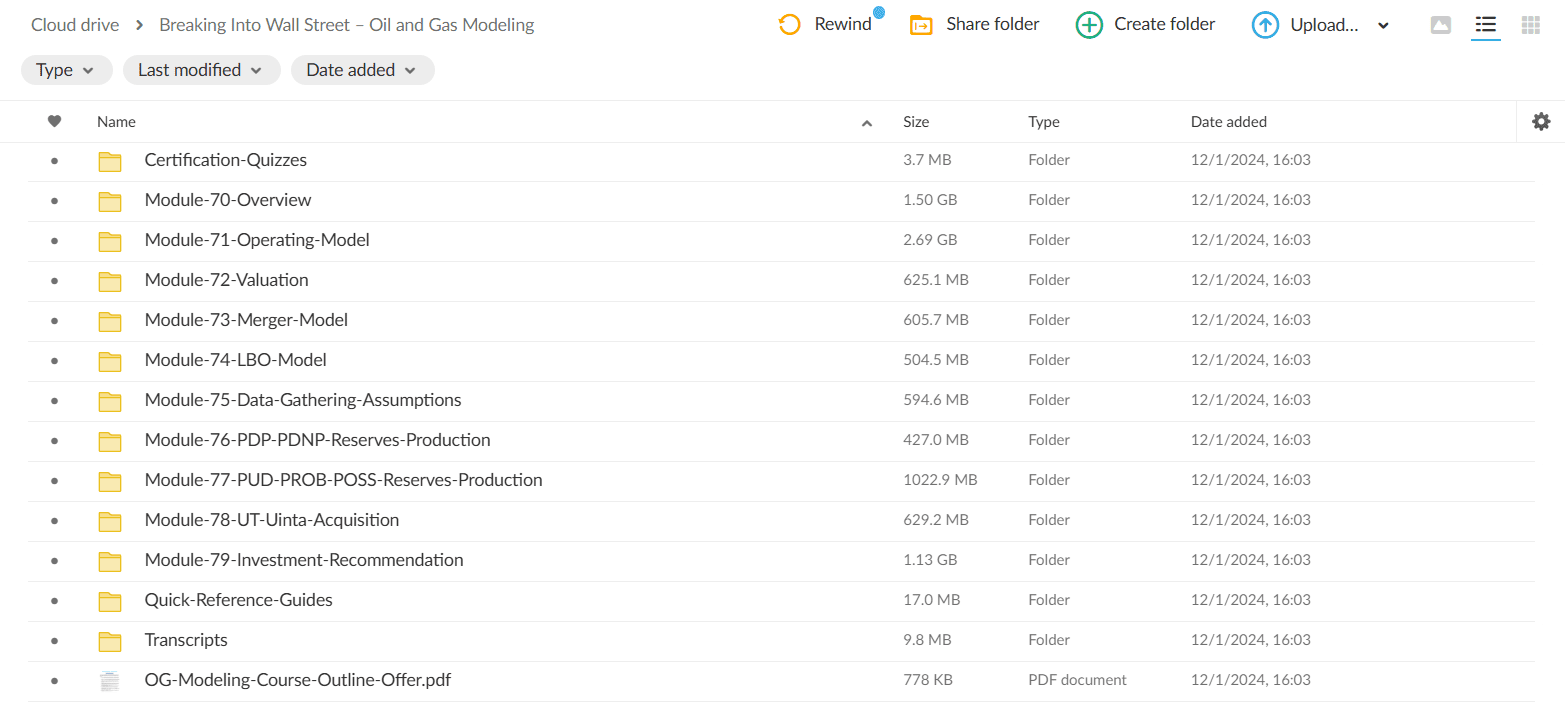Go to Cloud drive breadcrumb
The image size is (1565, 707).
coord(75,25)
